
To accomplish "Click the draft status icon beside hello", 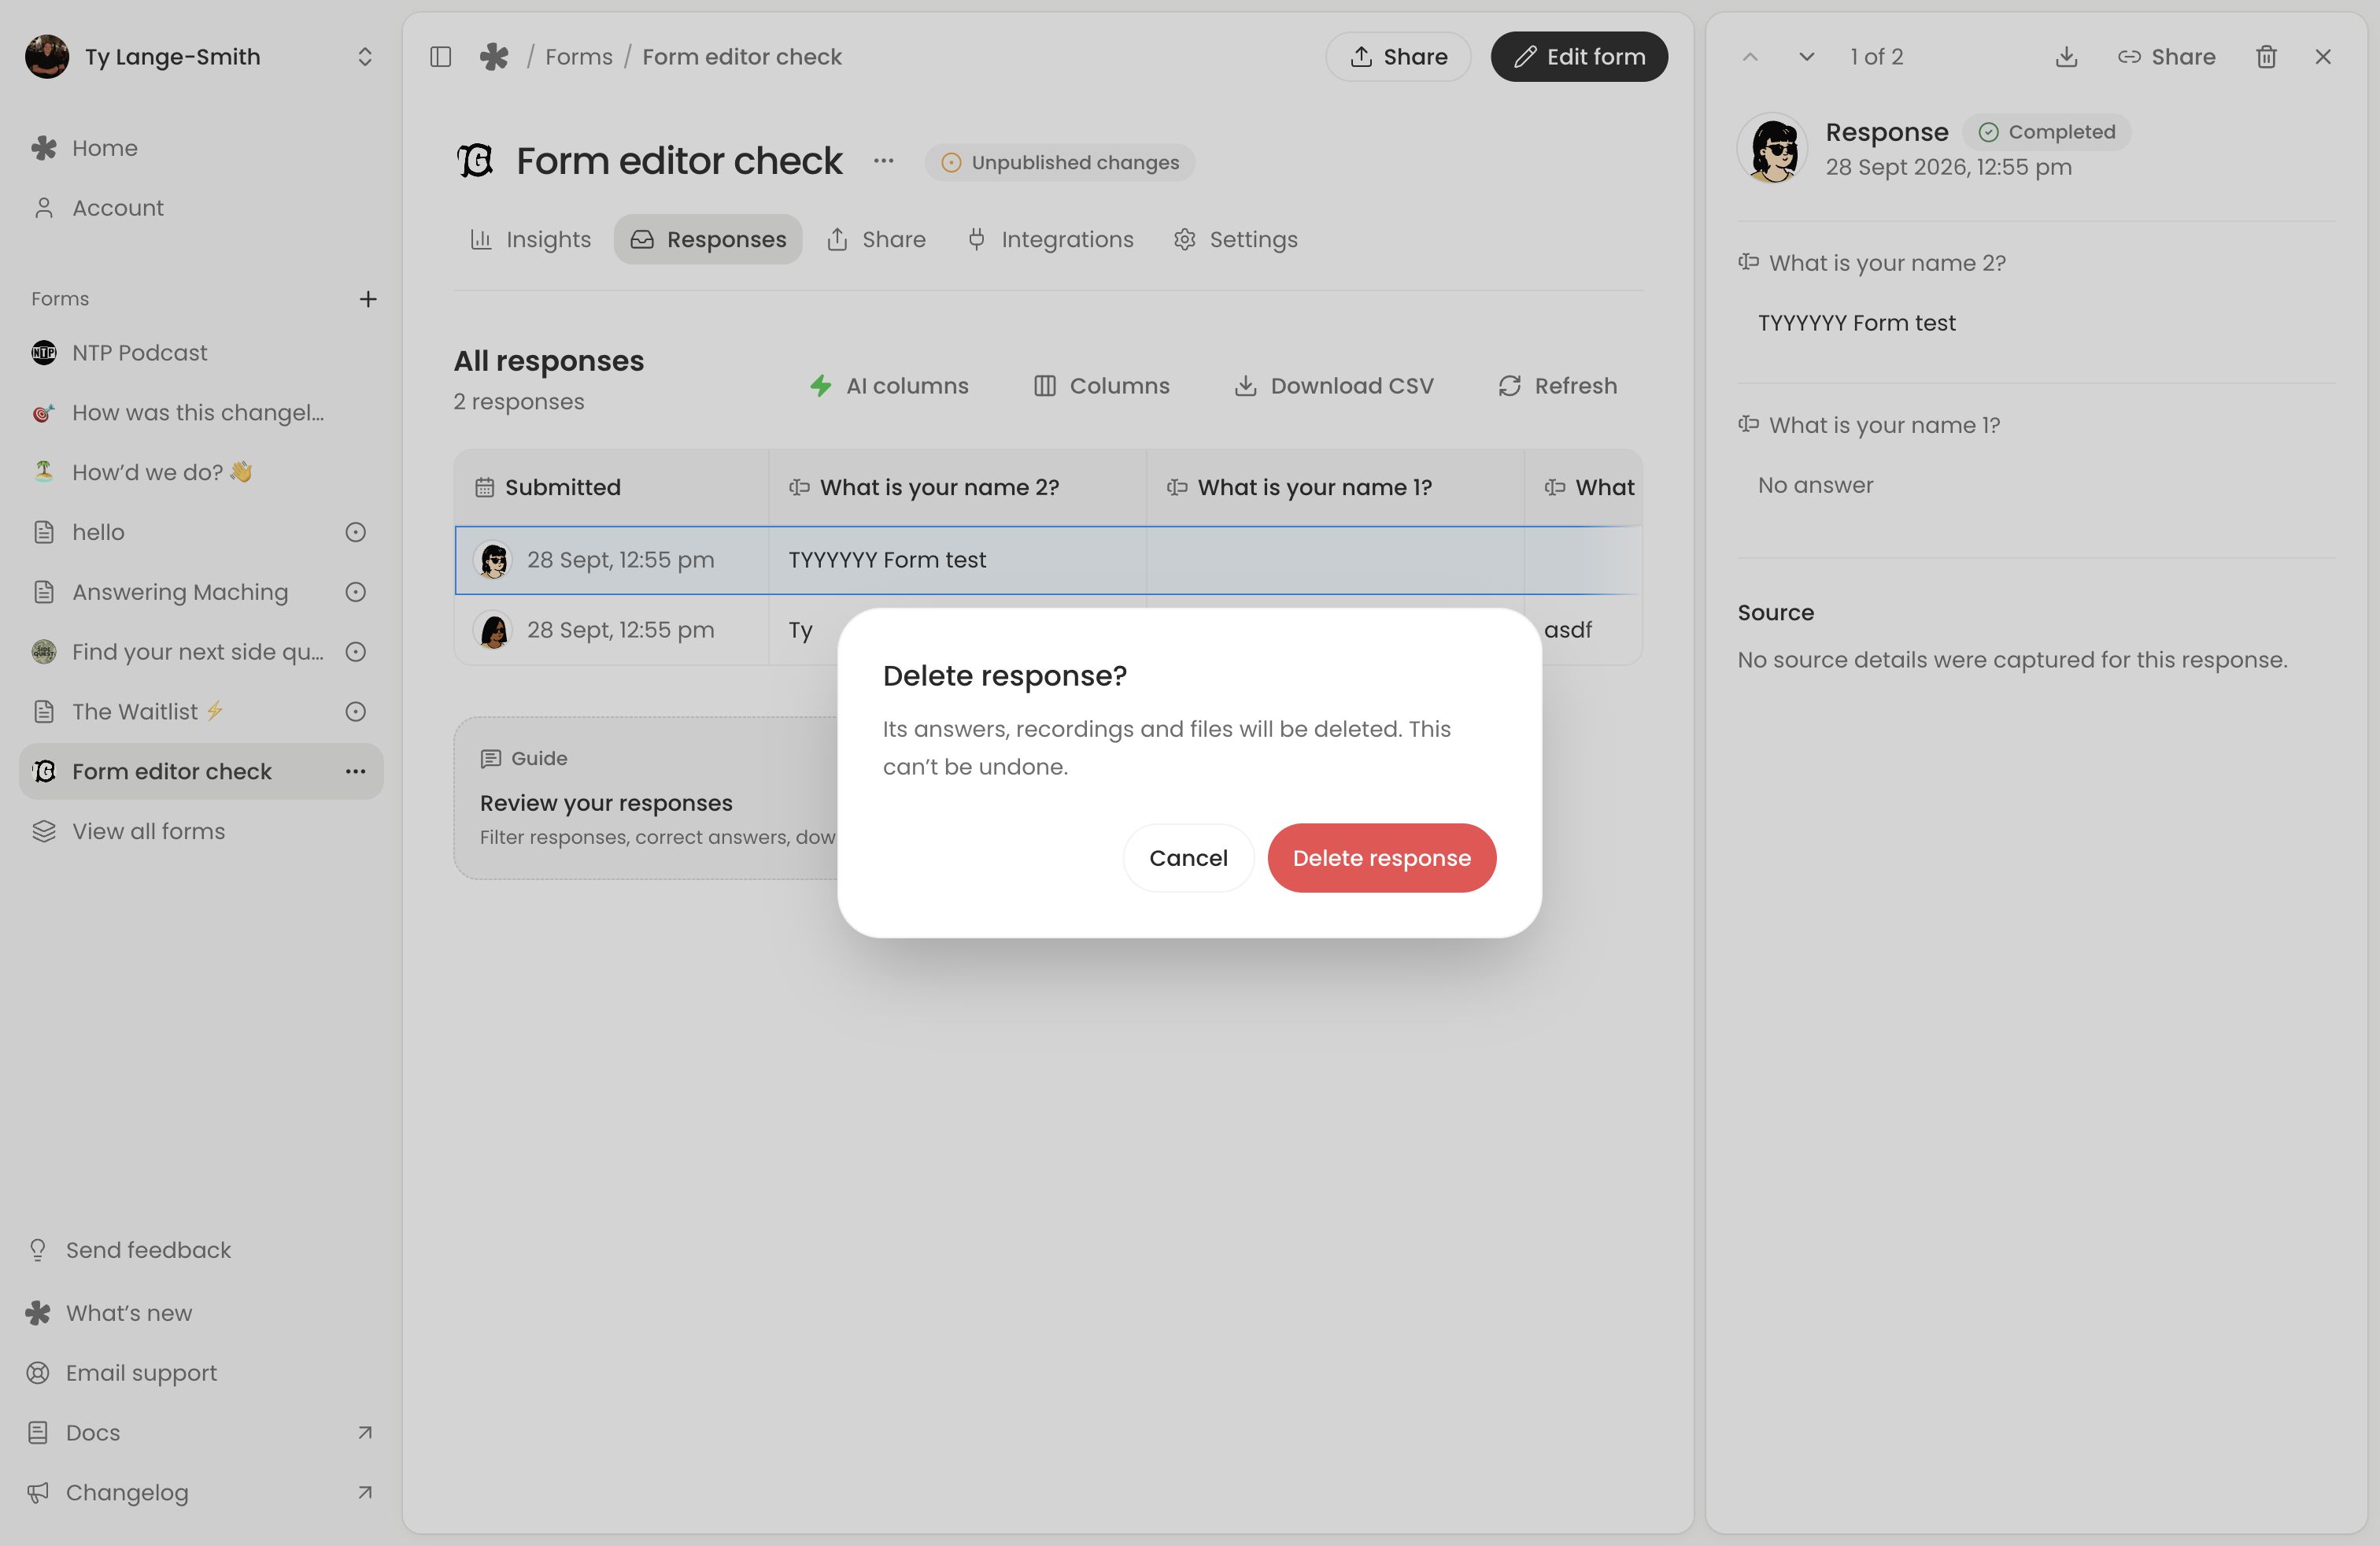I will (355, 532).
